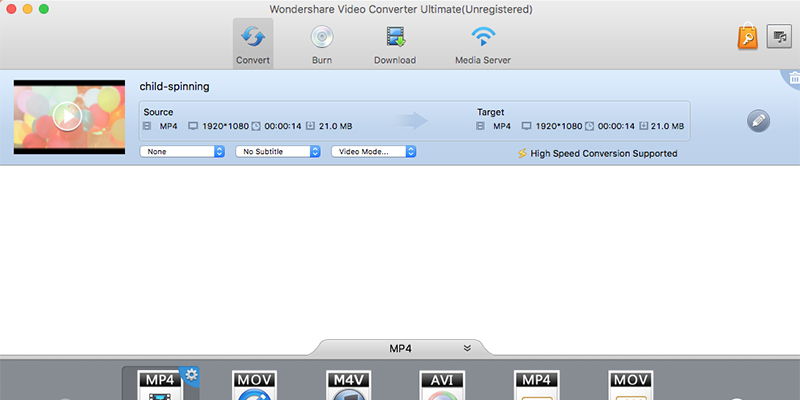Image resolution: width=800 pixels, height=400 pixels.
Task: Click the child-spinning file name
Action: tap(174, 87)
